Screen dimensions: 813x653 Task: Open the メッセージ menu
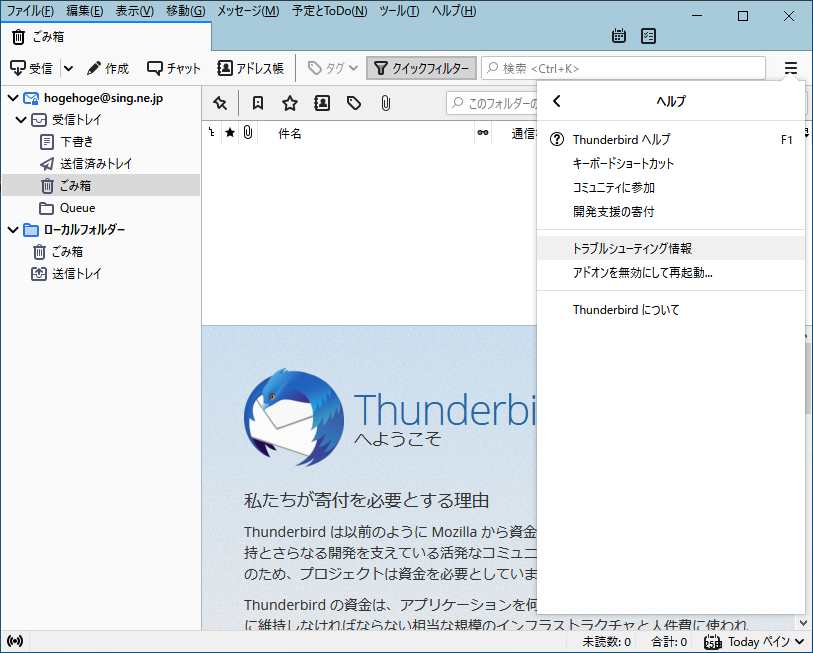[248, 11]
